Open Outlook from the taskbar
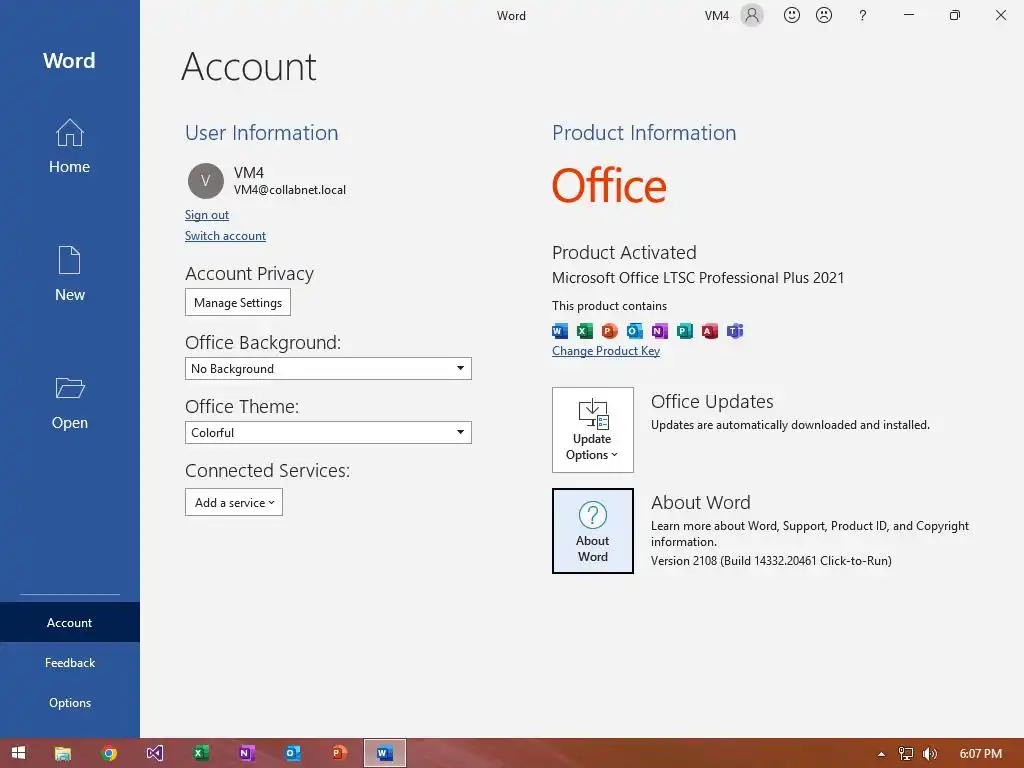The width and height of the screenshot is (1024, 768). coord(293,753)
